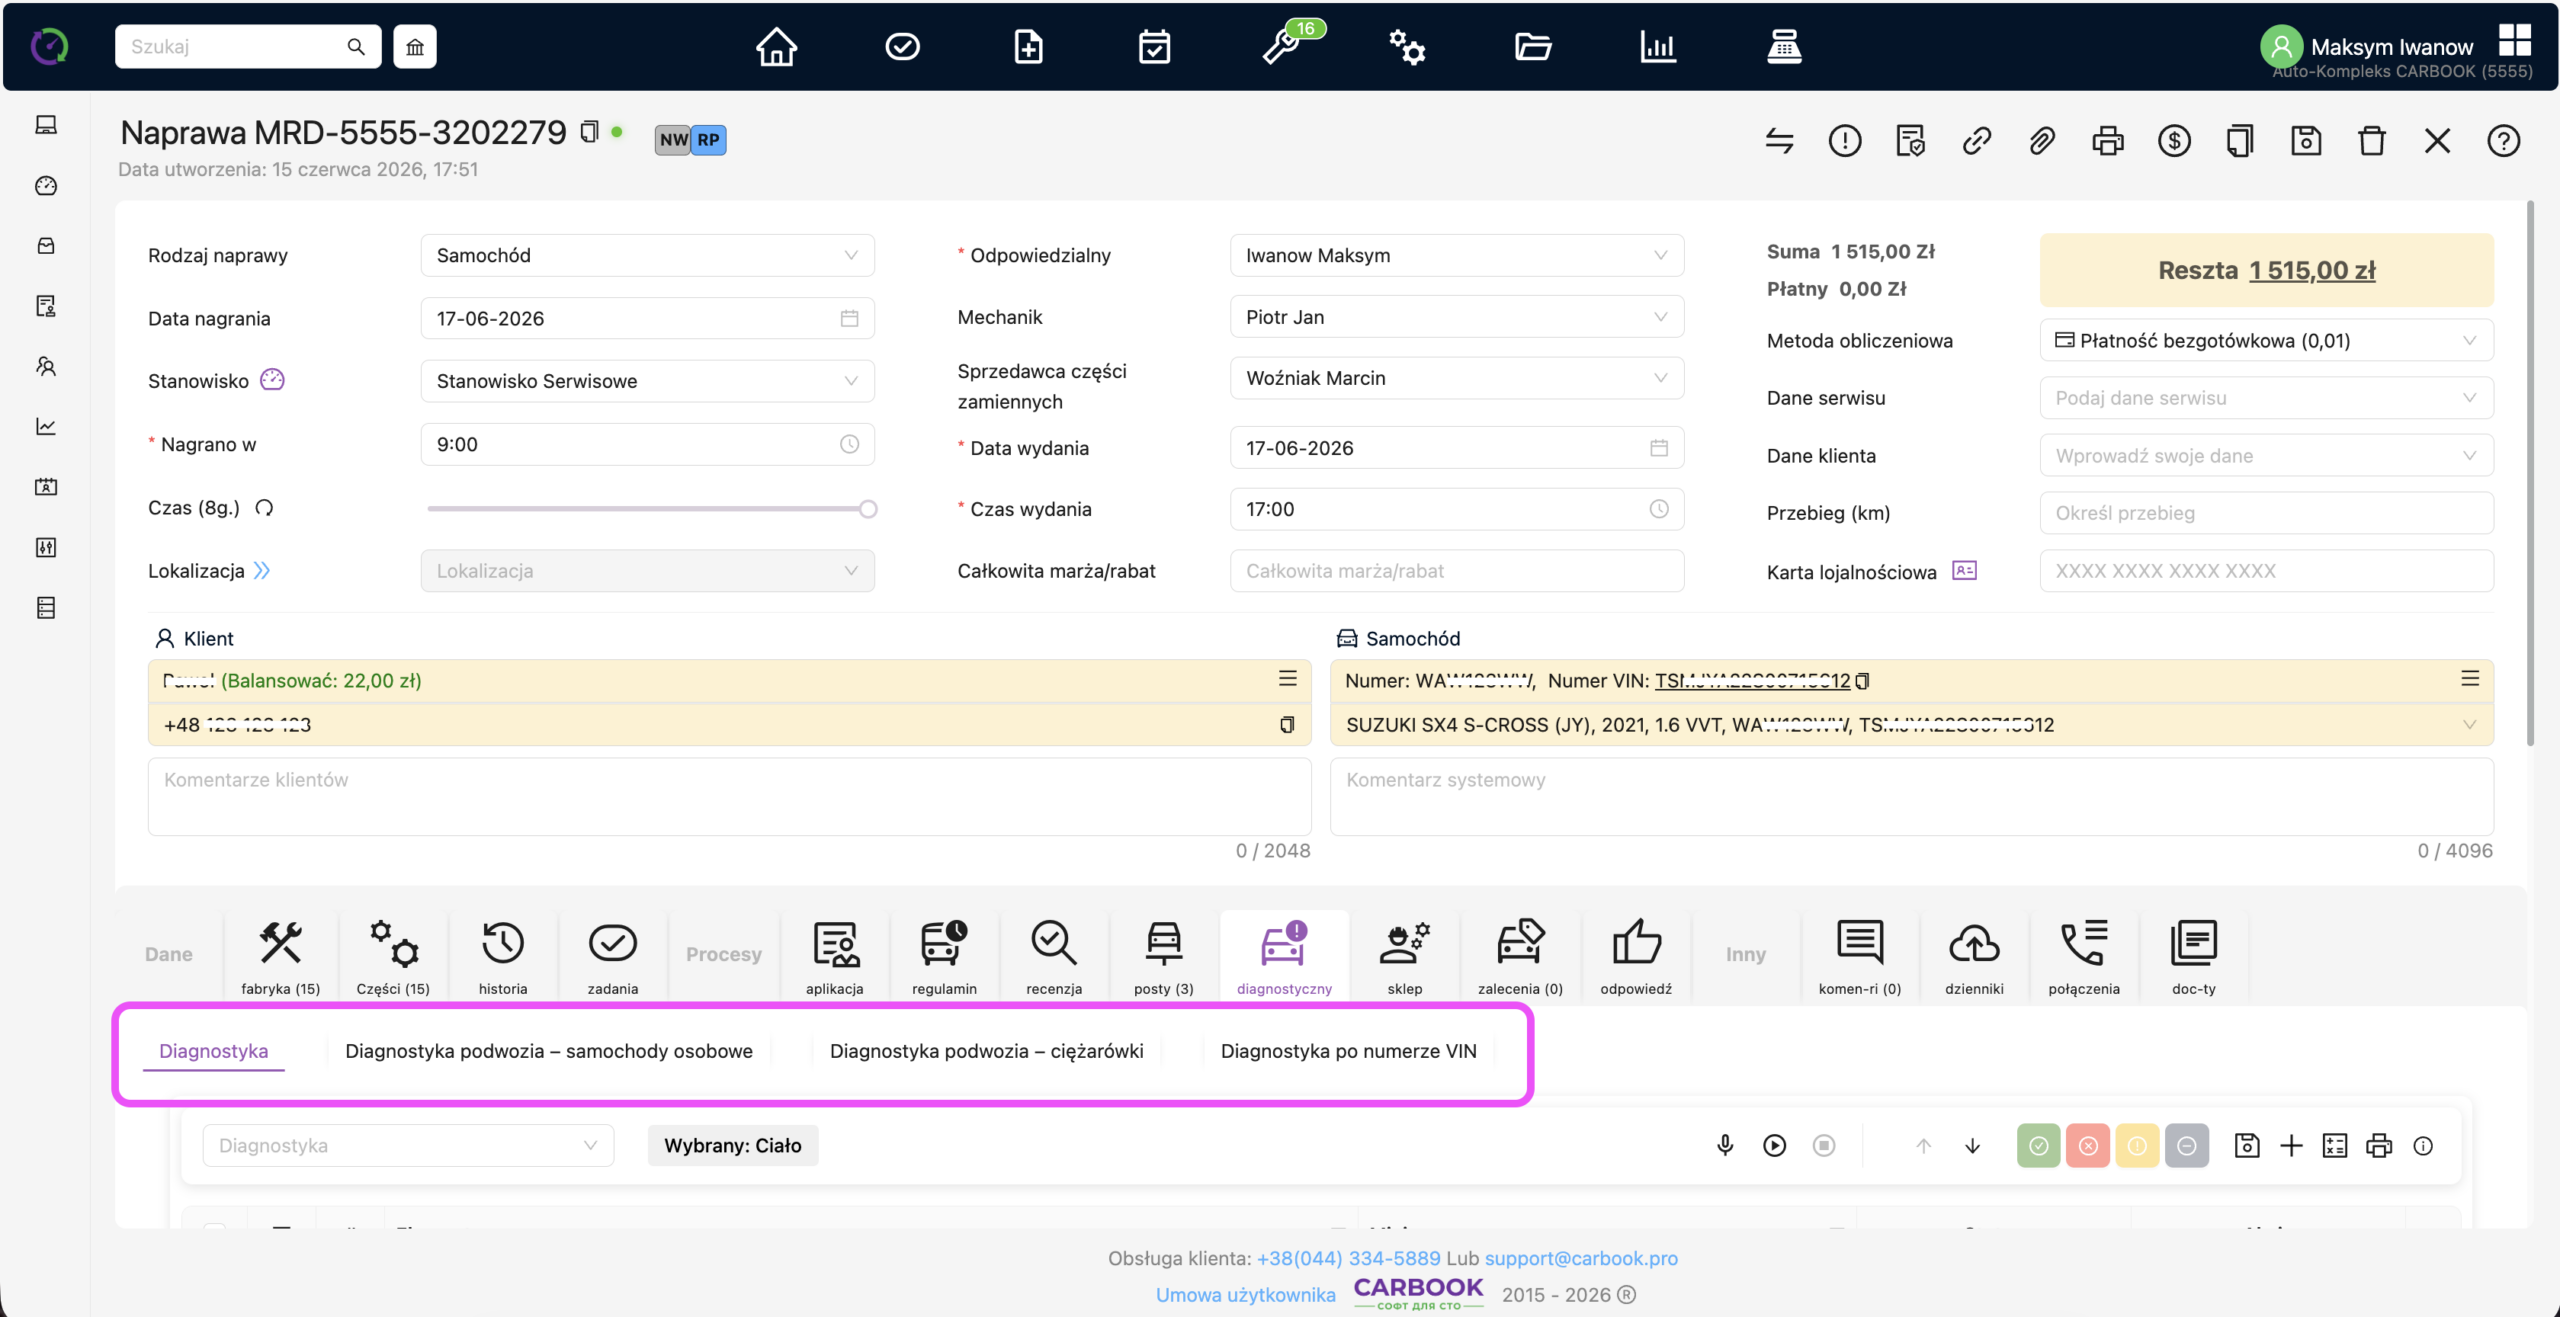Click the yellow warning status button

[2137, 1146]
